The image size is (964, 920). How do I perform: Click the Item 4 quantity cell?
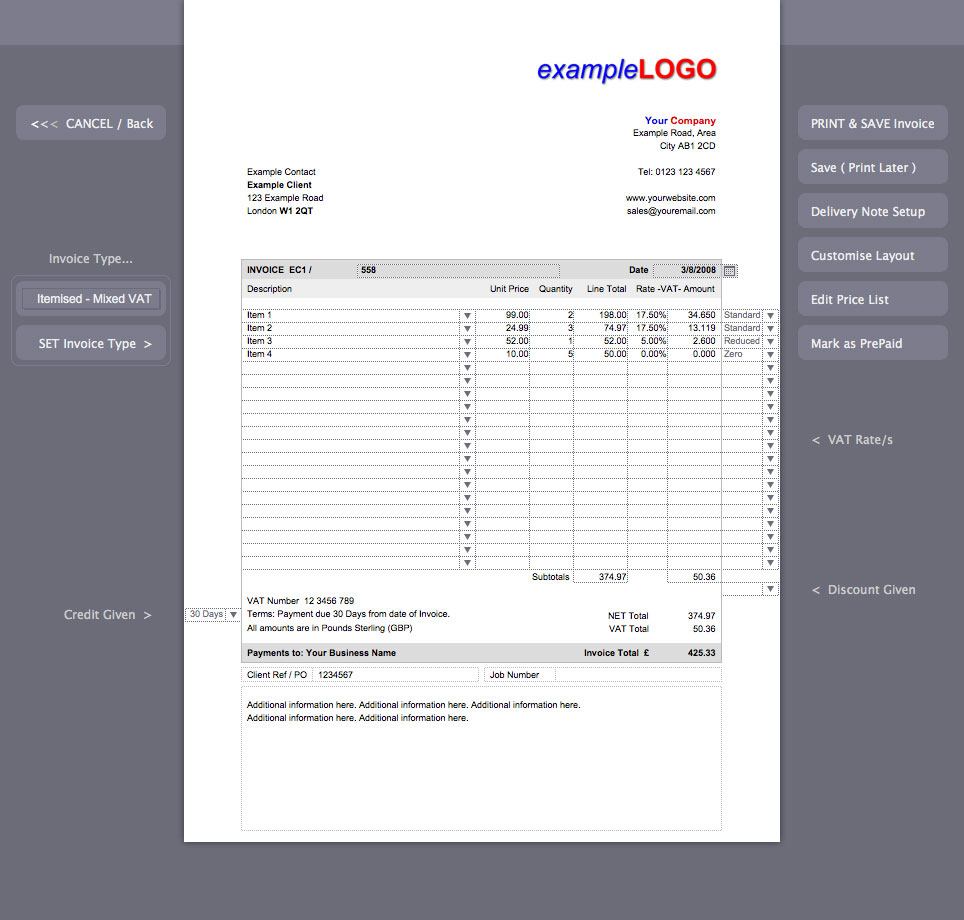pyautogui.click(x=551, y=354)
